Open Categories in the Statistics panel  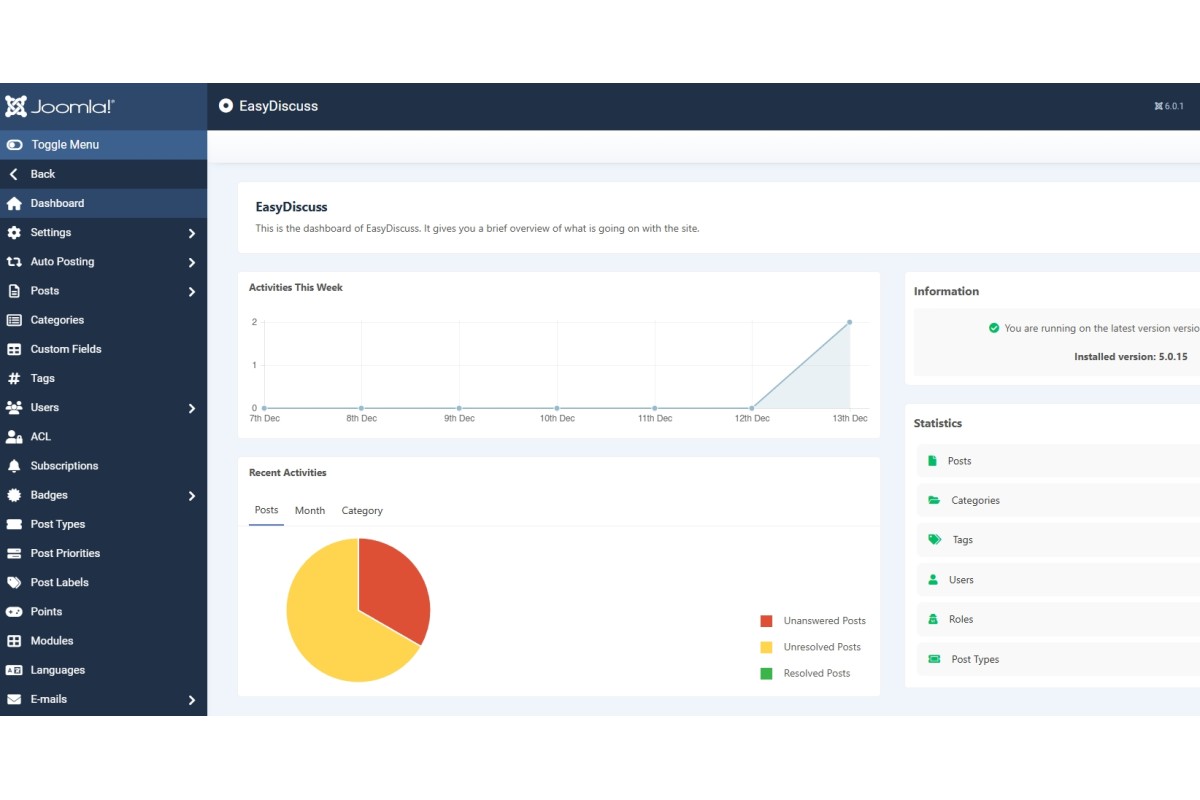tap(974, 500)
